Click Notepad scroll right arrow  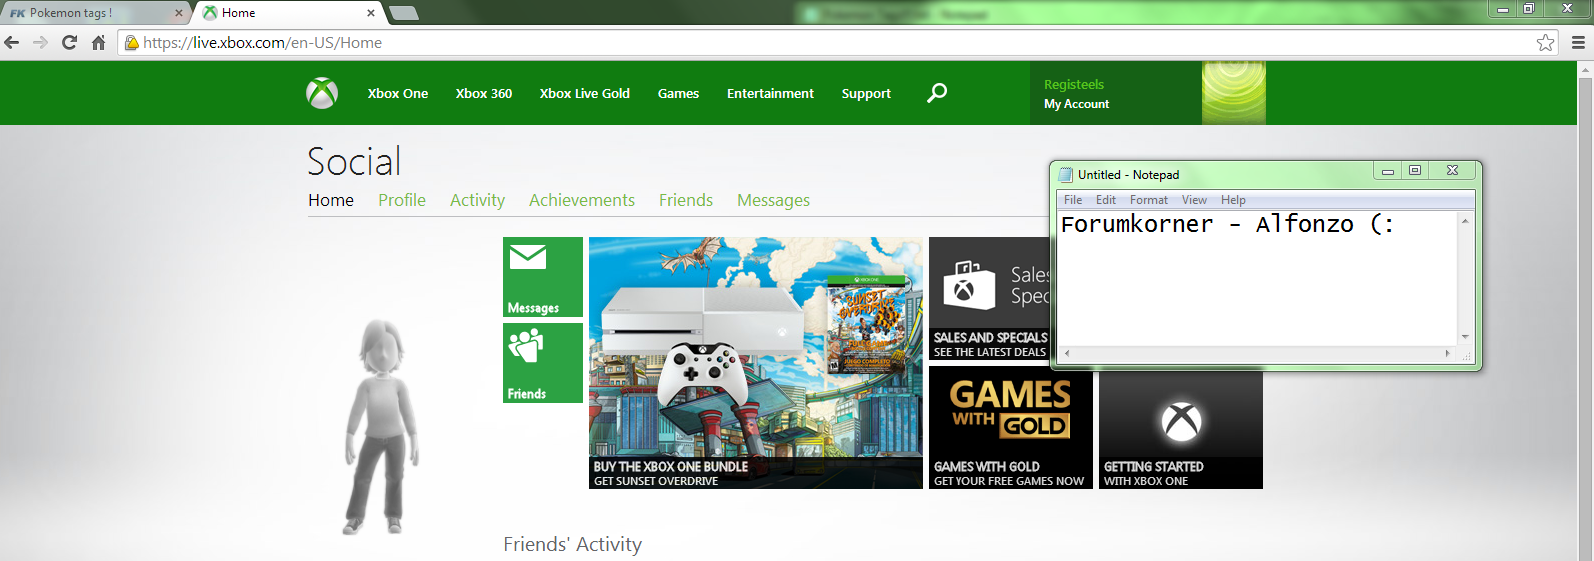coord(1448,353)
